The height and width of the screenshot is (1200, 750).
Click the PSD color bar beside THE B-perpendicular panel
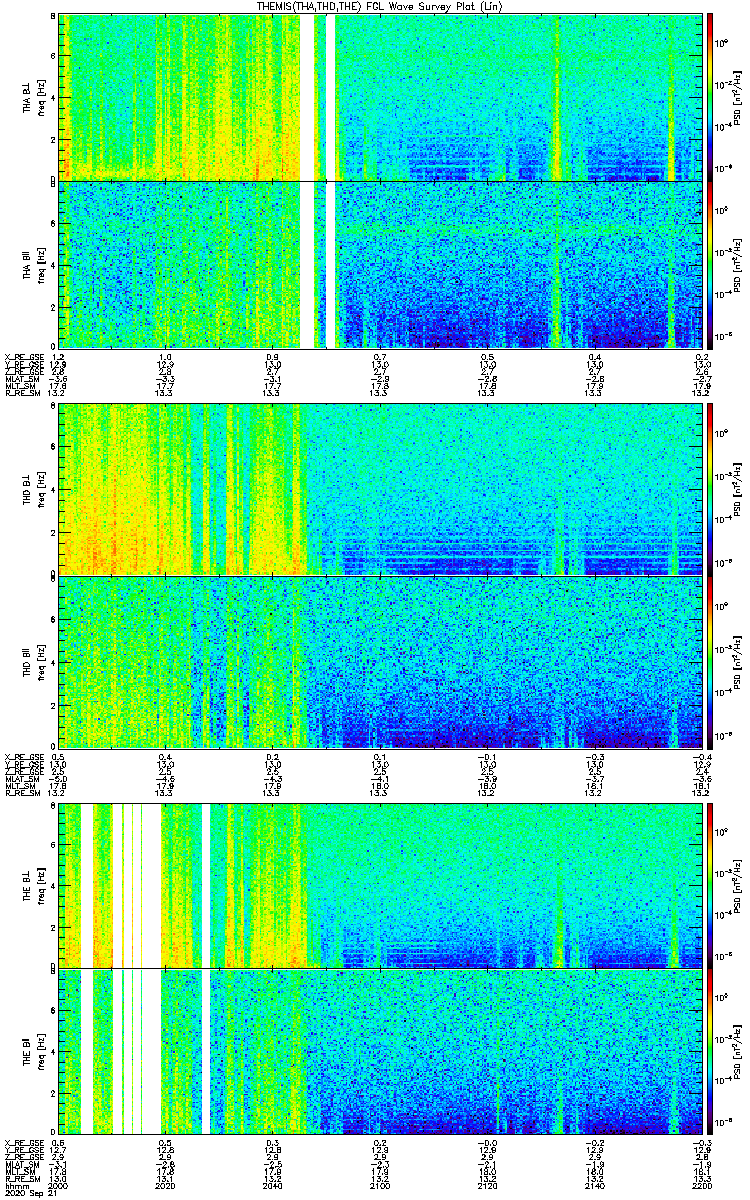point(710,885)
